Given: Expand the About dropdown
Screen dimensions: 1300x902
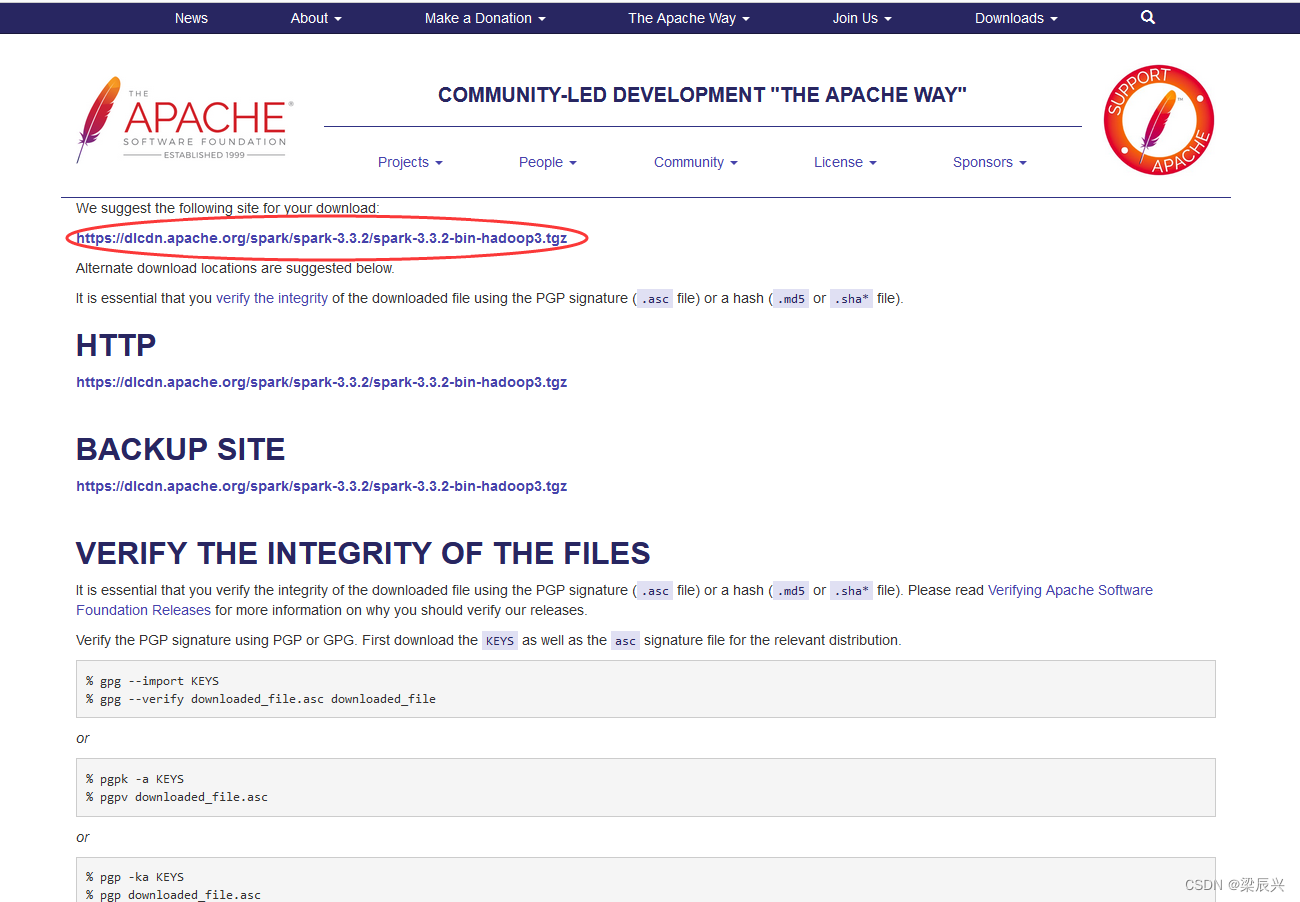Looking at the screenshot, I should (x=316, y=18).
